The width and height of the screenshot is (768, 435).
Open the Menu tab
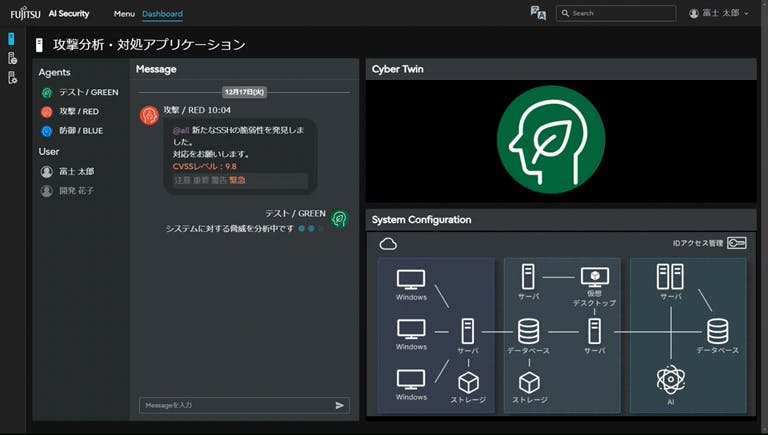124,14
